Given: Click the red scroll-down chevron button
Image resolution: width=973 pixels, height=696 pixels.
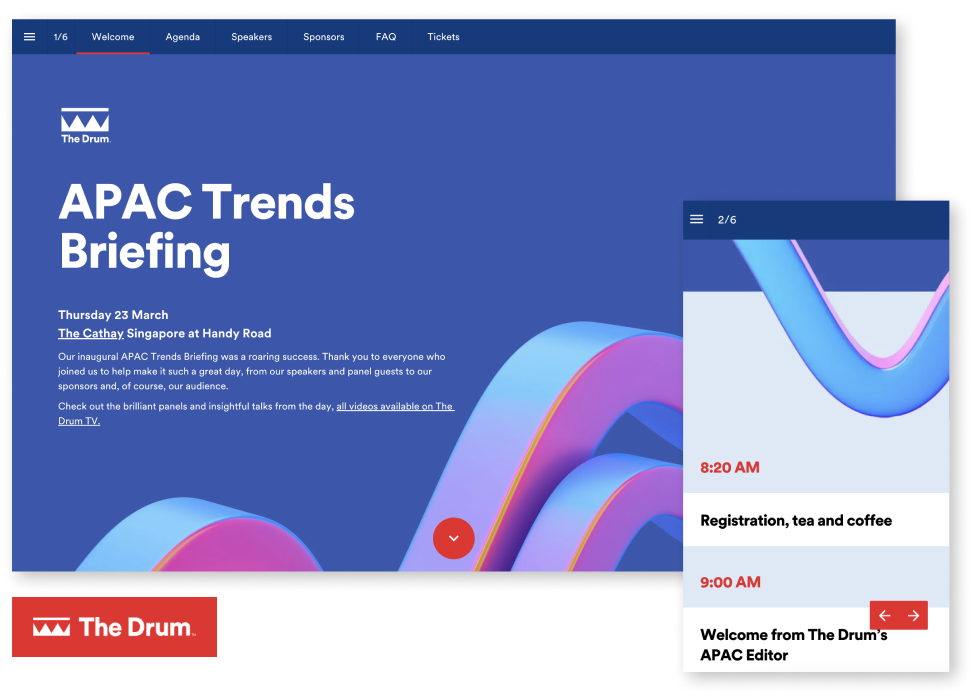Looking at the screenshot, I should click(453, 538).
